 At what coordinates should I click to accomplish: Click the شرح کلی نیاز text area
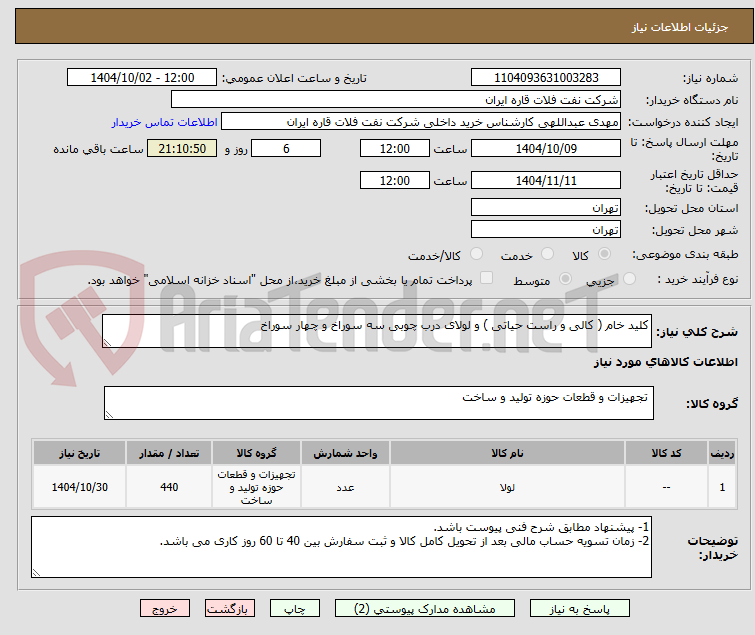click(377, 331)
